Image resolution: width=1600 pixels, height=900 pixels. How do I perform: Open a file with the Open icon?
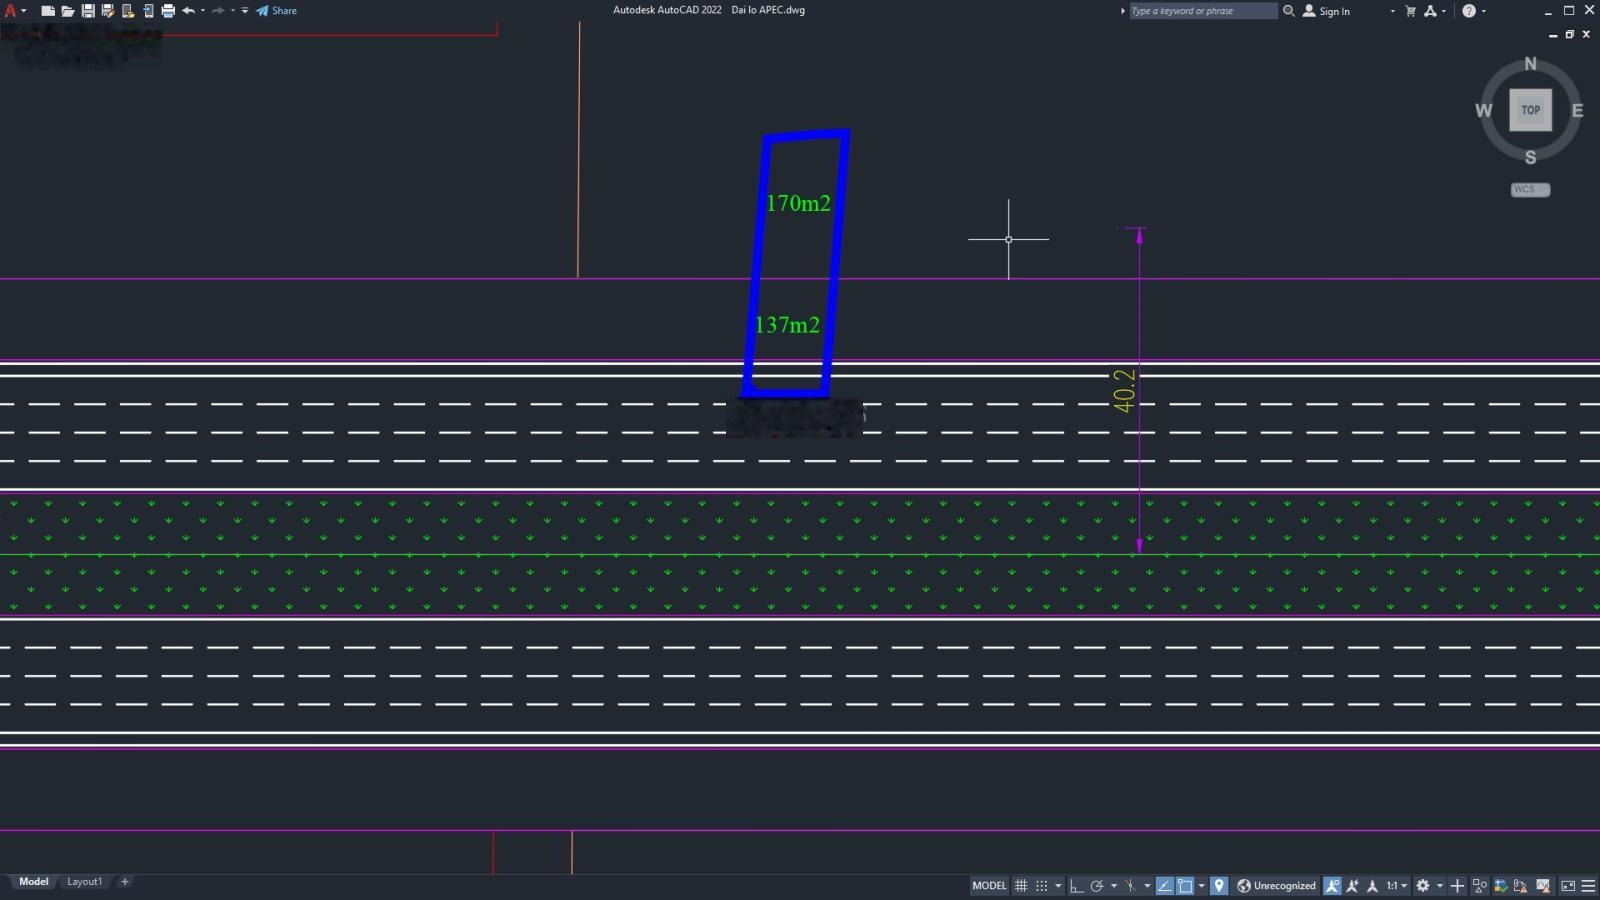click(x=67, y=11)
